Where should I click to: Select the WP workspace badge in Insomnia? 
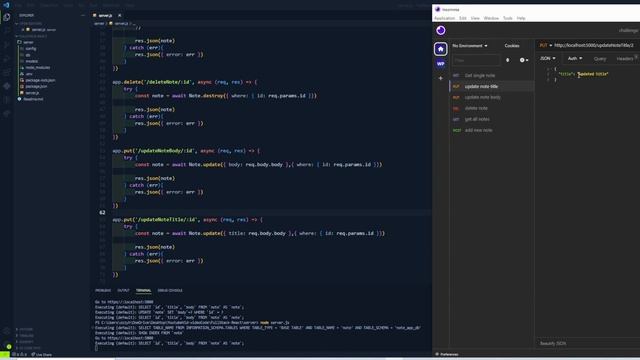click(440, 64)
